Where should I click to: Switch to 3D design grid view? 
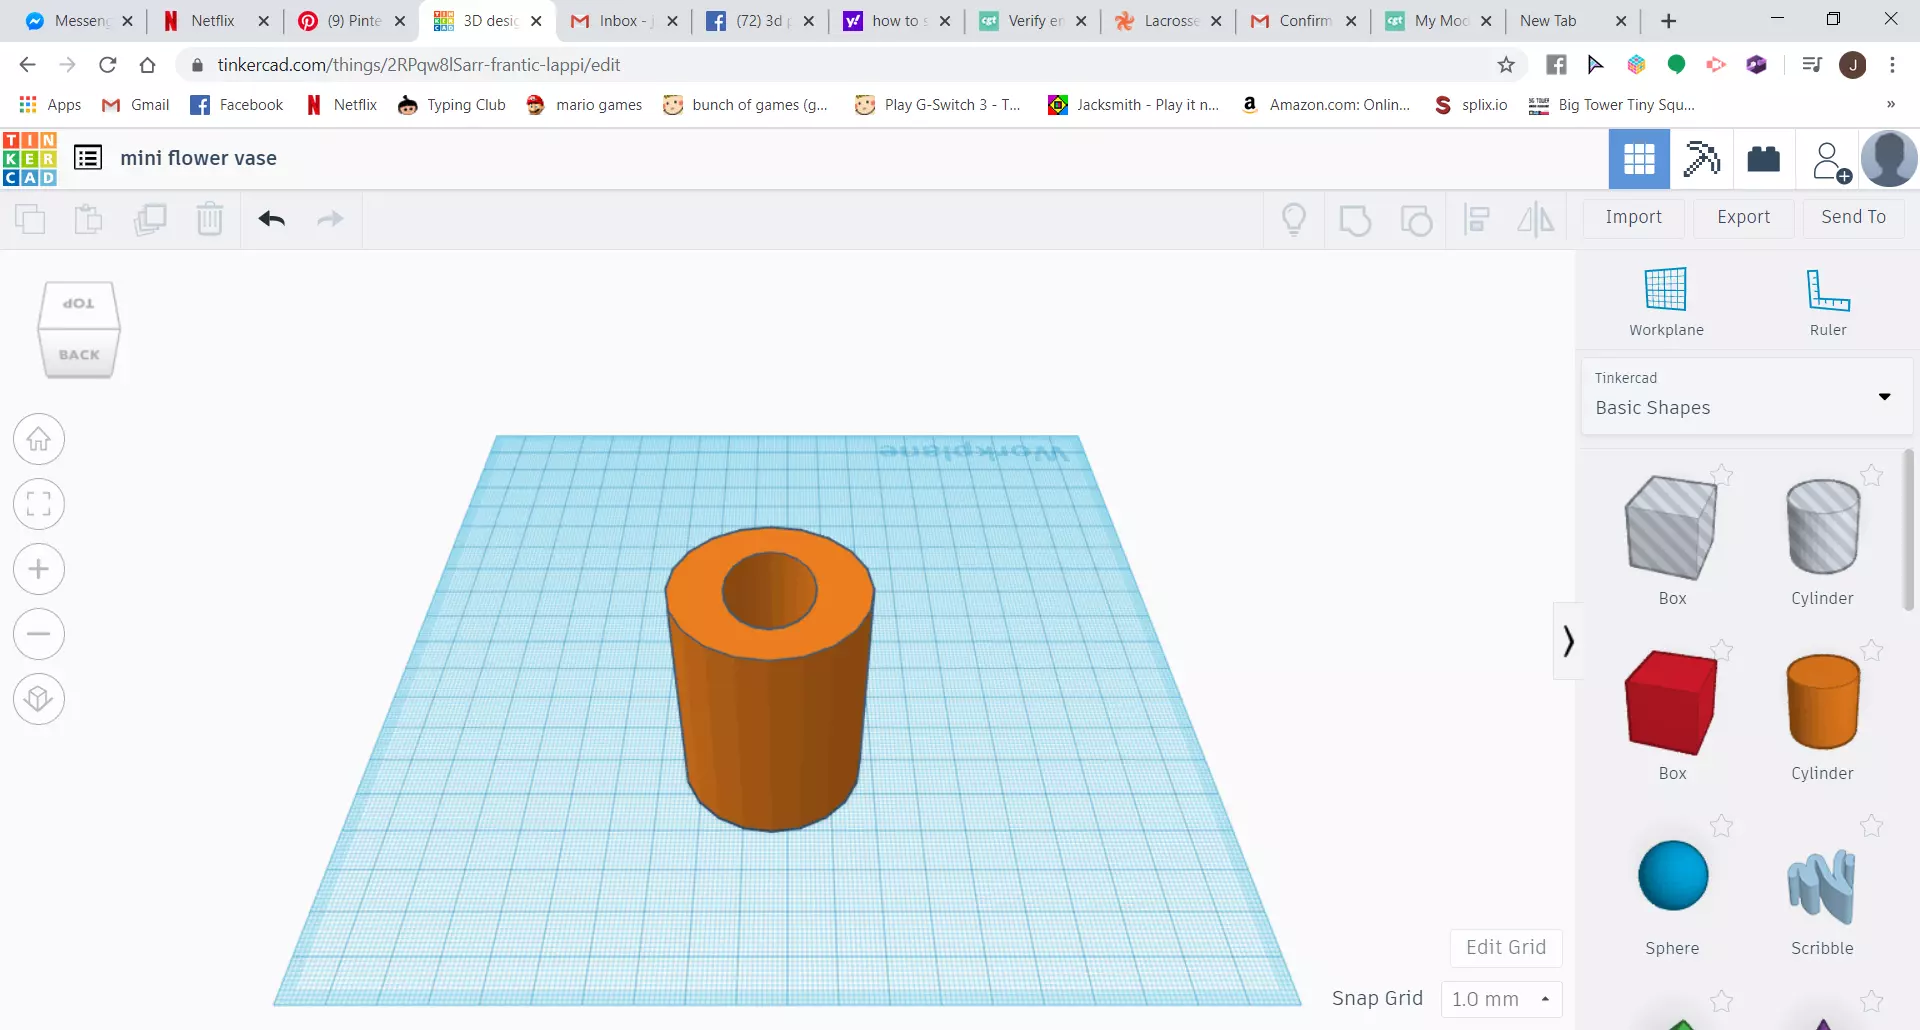1639,159
